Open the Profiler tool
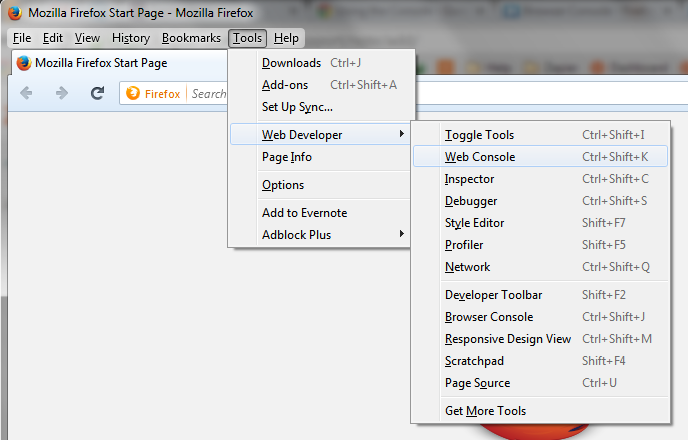This screenshot has width=688, height=440. pyautogui.click(x=541, y=244)
